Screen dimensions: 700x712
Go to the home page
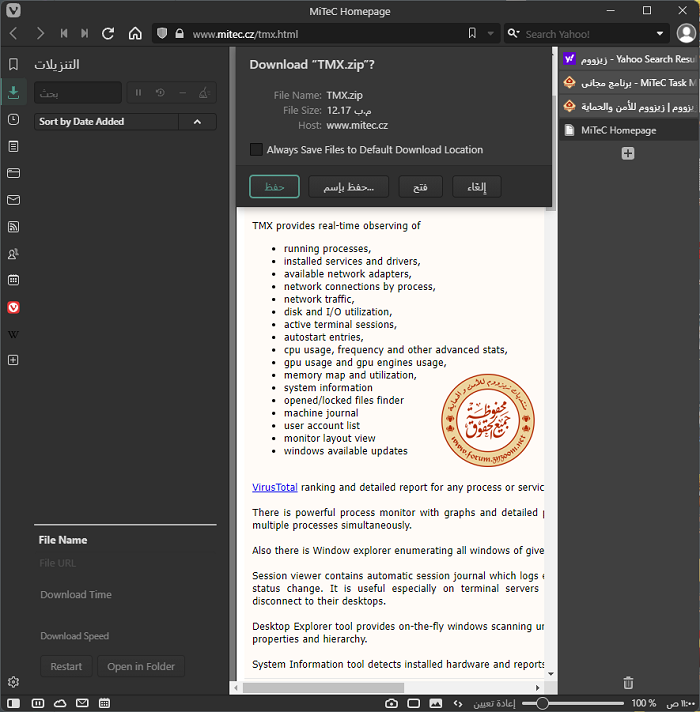click(135, 34)
